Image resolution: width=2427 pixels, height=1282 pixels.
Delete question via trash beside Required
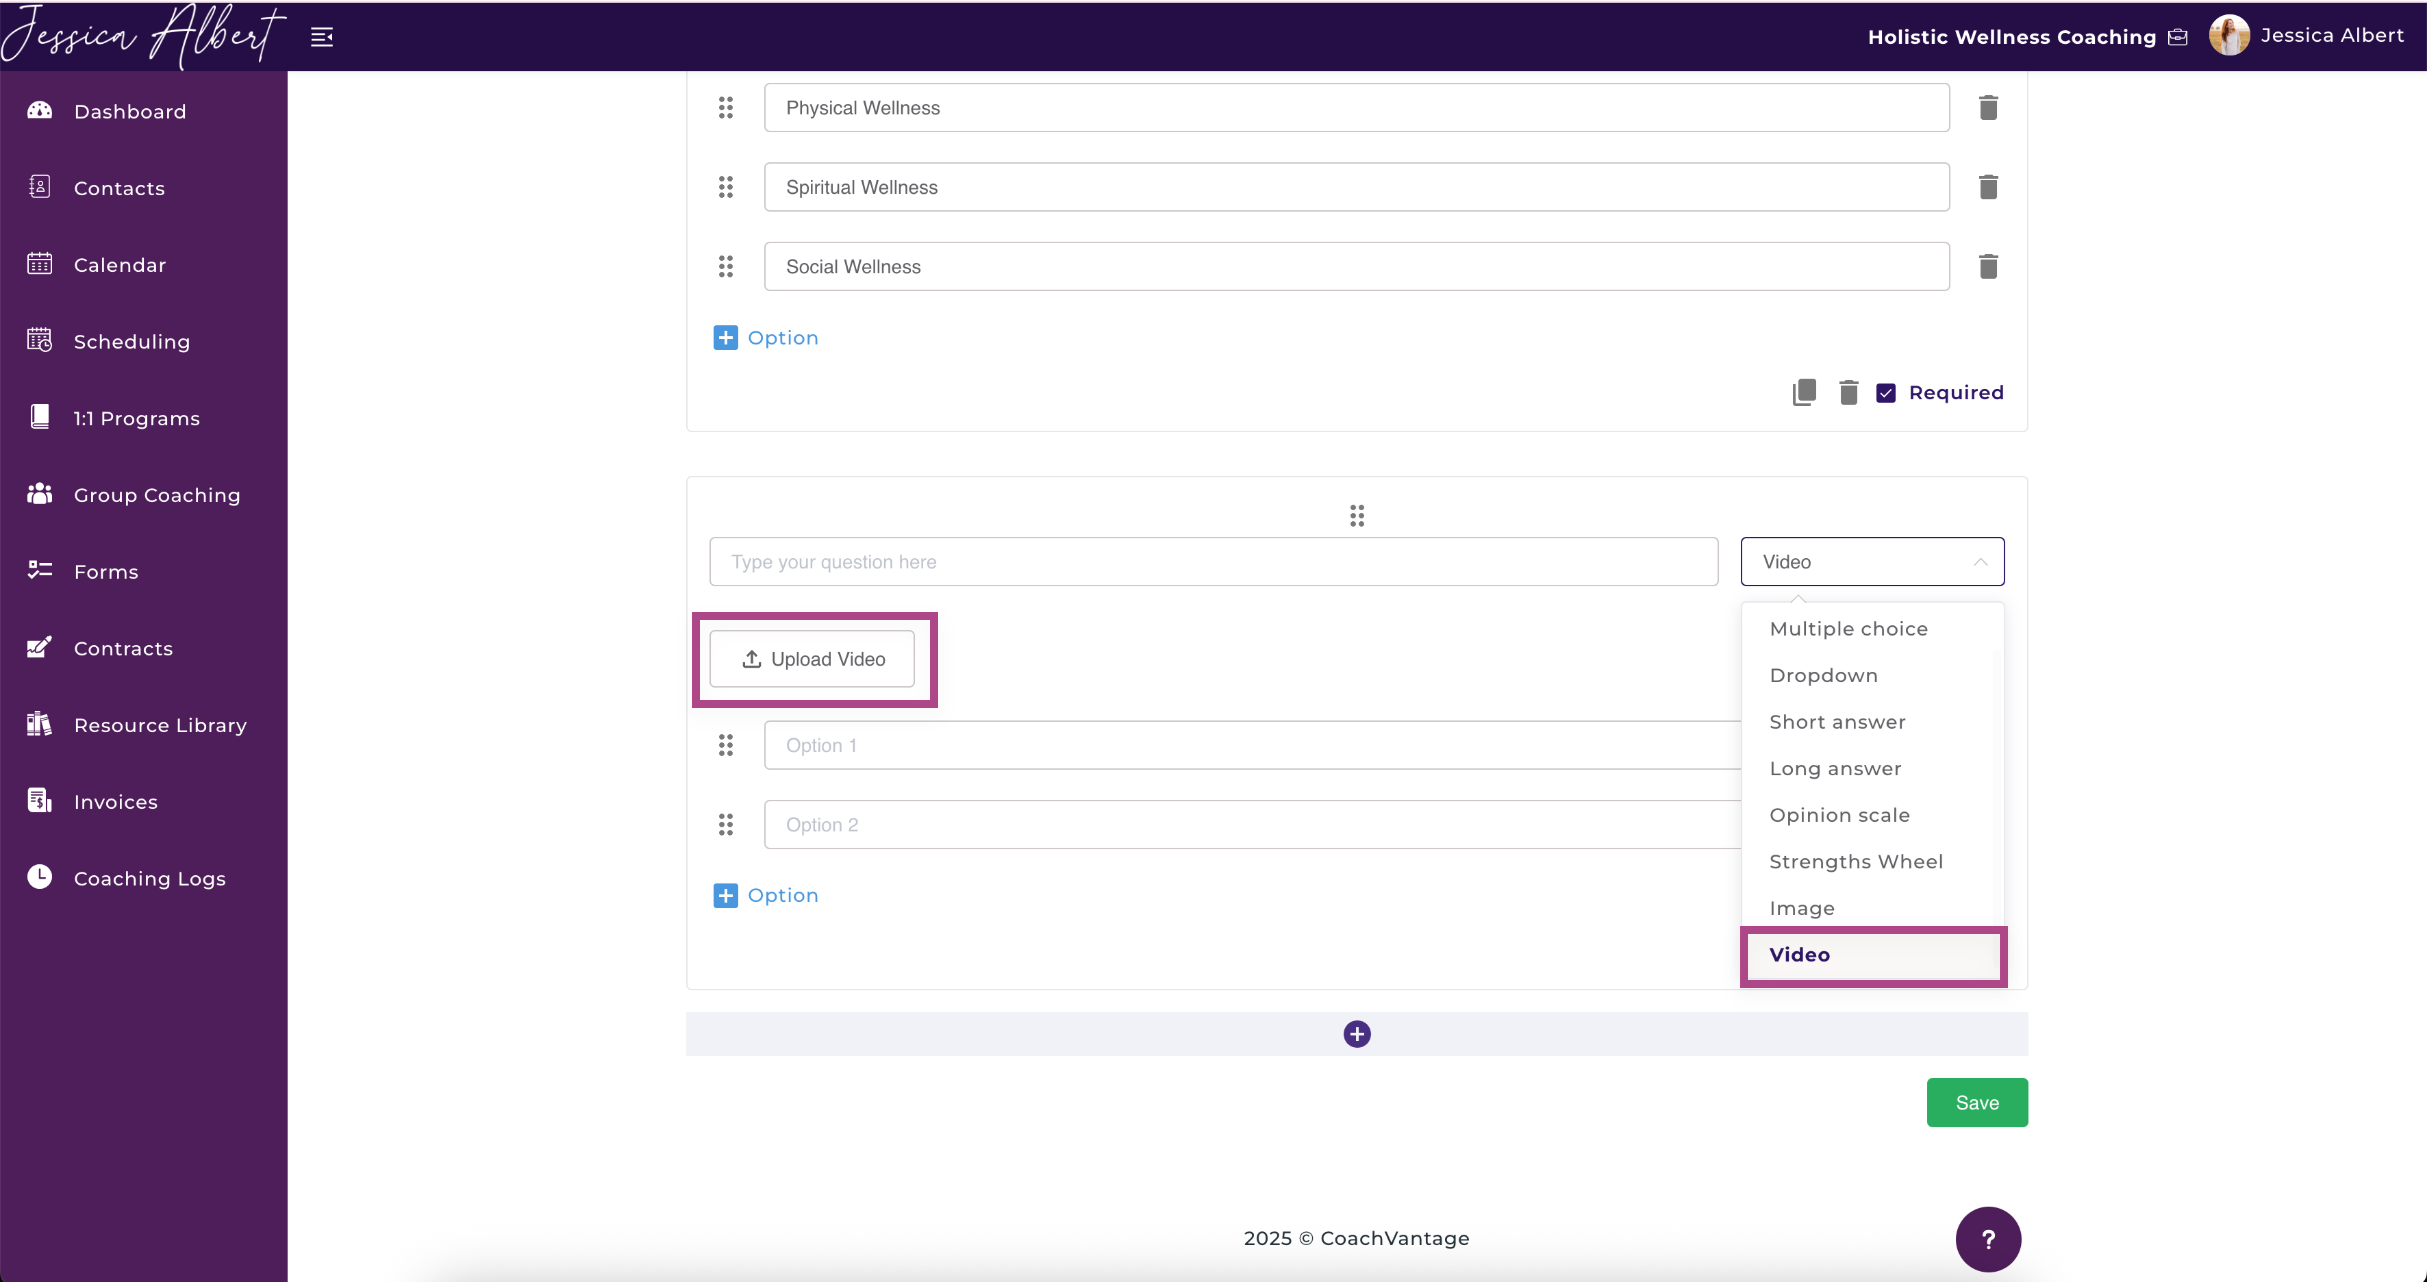coord(1848,392)
